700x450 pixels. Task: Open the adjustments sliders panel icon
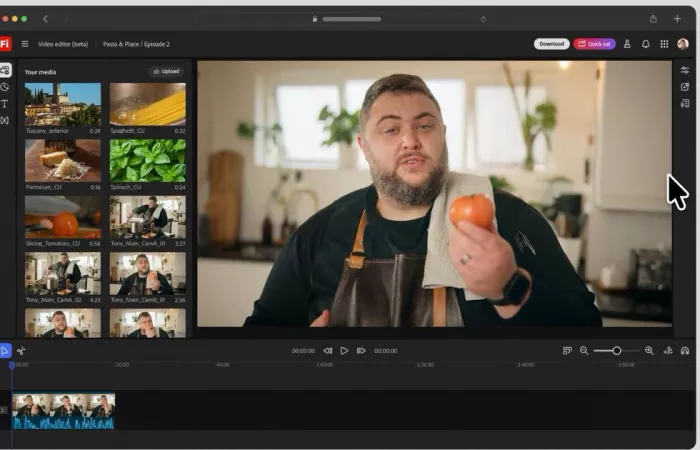pos(685,70)
